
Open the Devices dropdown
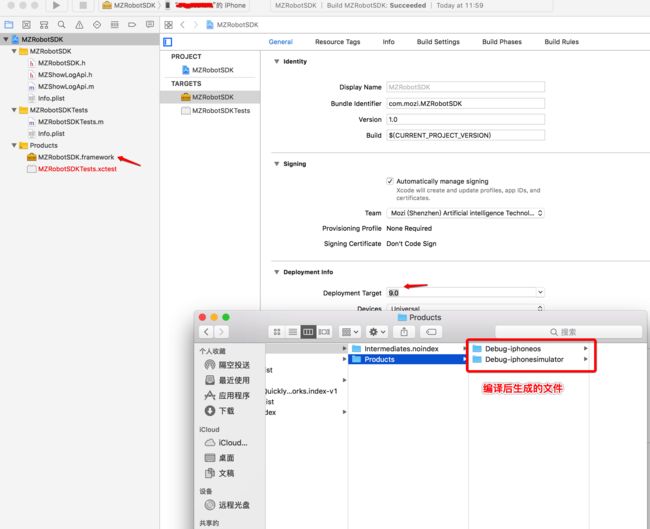point(465,308)
